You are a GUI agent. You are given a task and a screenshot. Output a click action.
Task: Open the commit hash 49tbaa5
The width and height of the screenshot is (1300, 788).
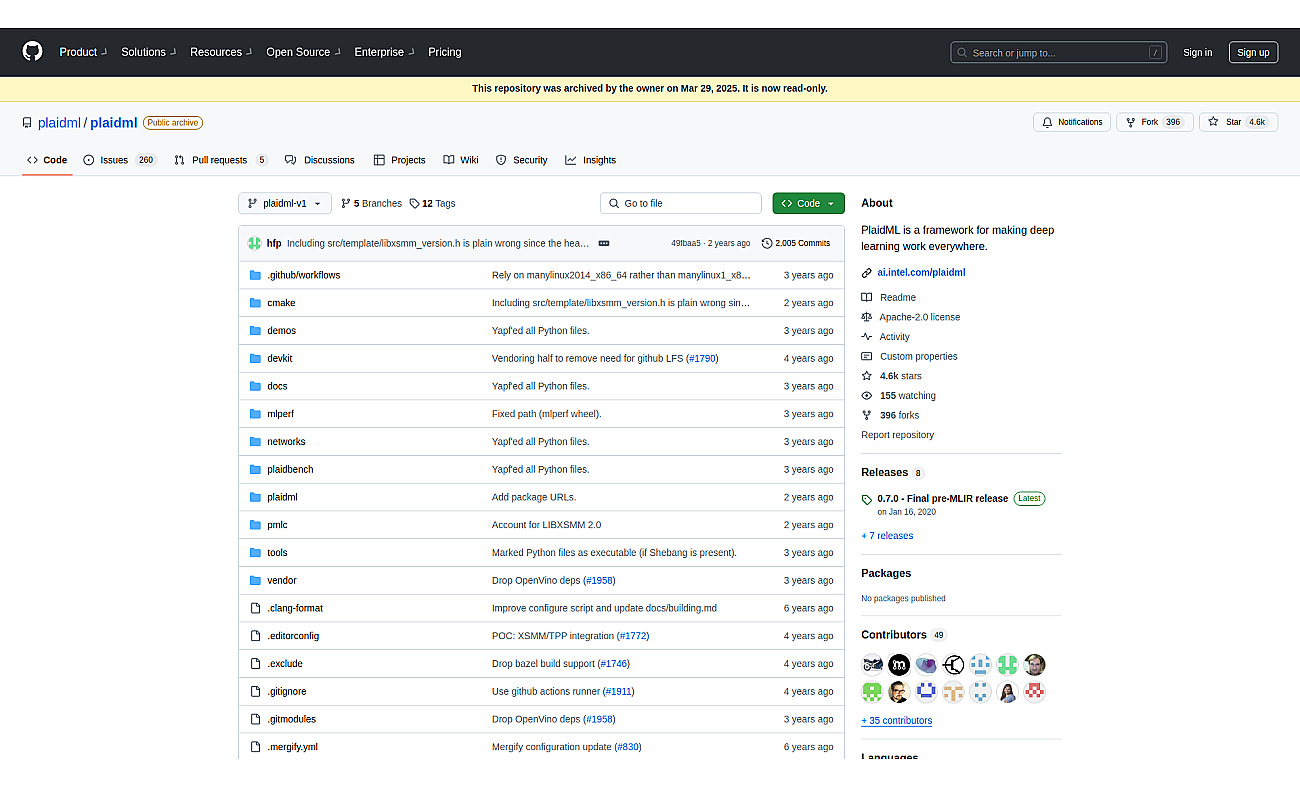[x=685, y=243]
